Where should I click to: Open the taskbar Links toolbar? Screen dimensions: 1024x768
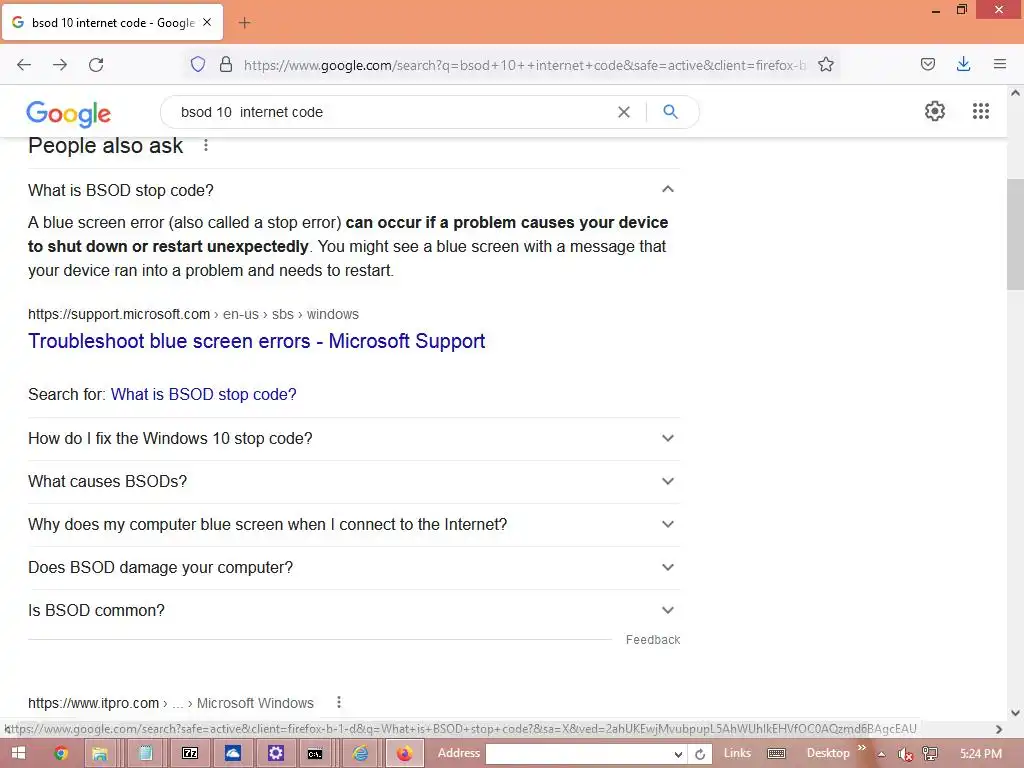pos(737,753)
